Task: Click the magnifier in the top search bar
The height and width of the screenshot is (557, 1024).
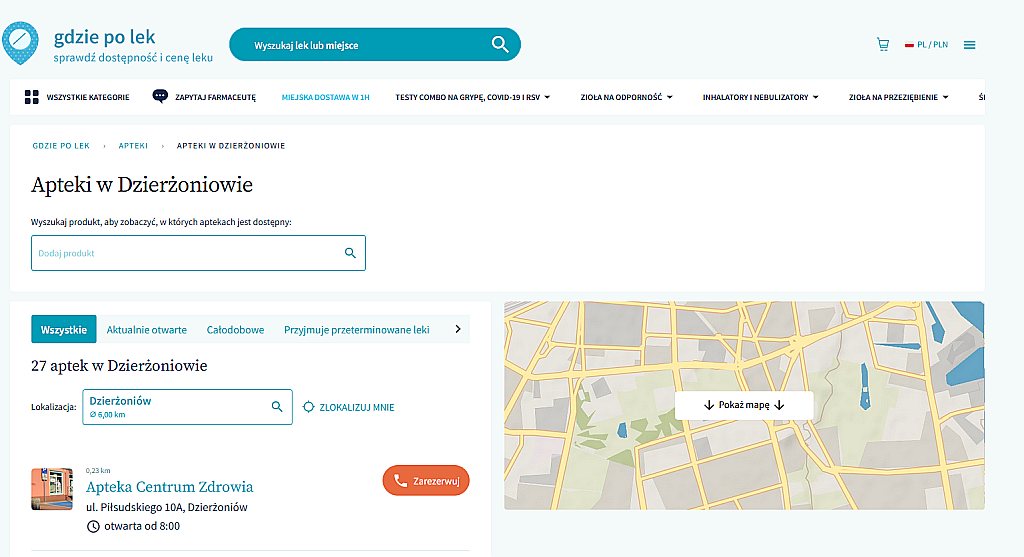Action: 500,44
